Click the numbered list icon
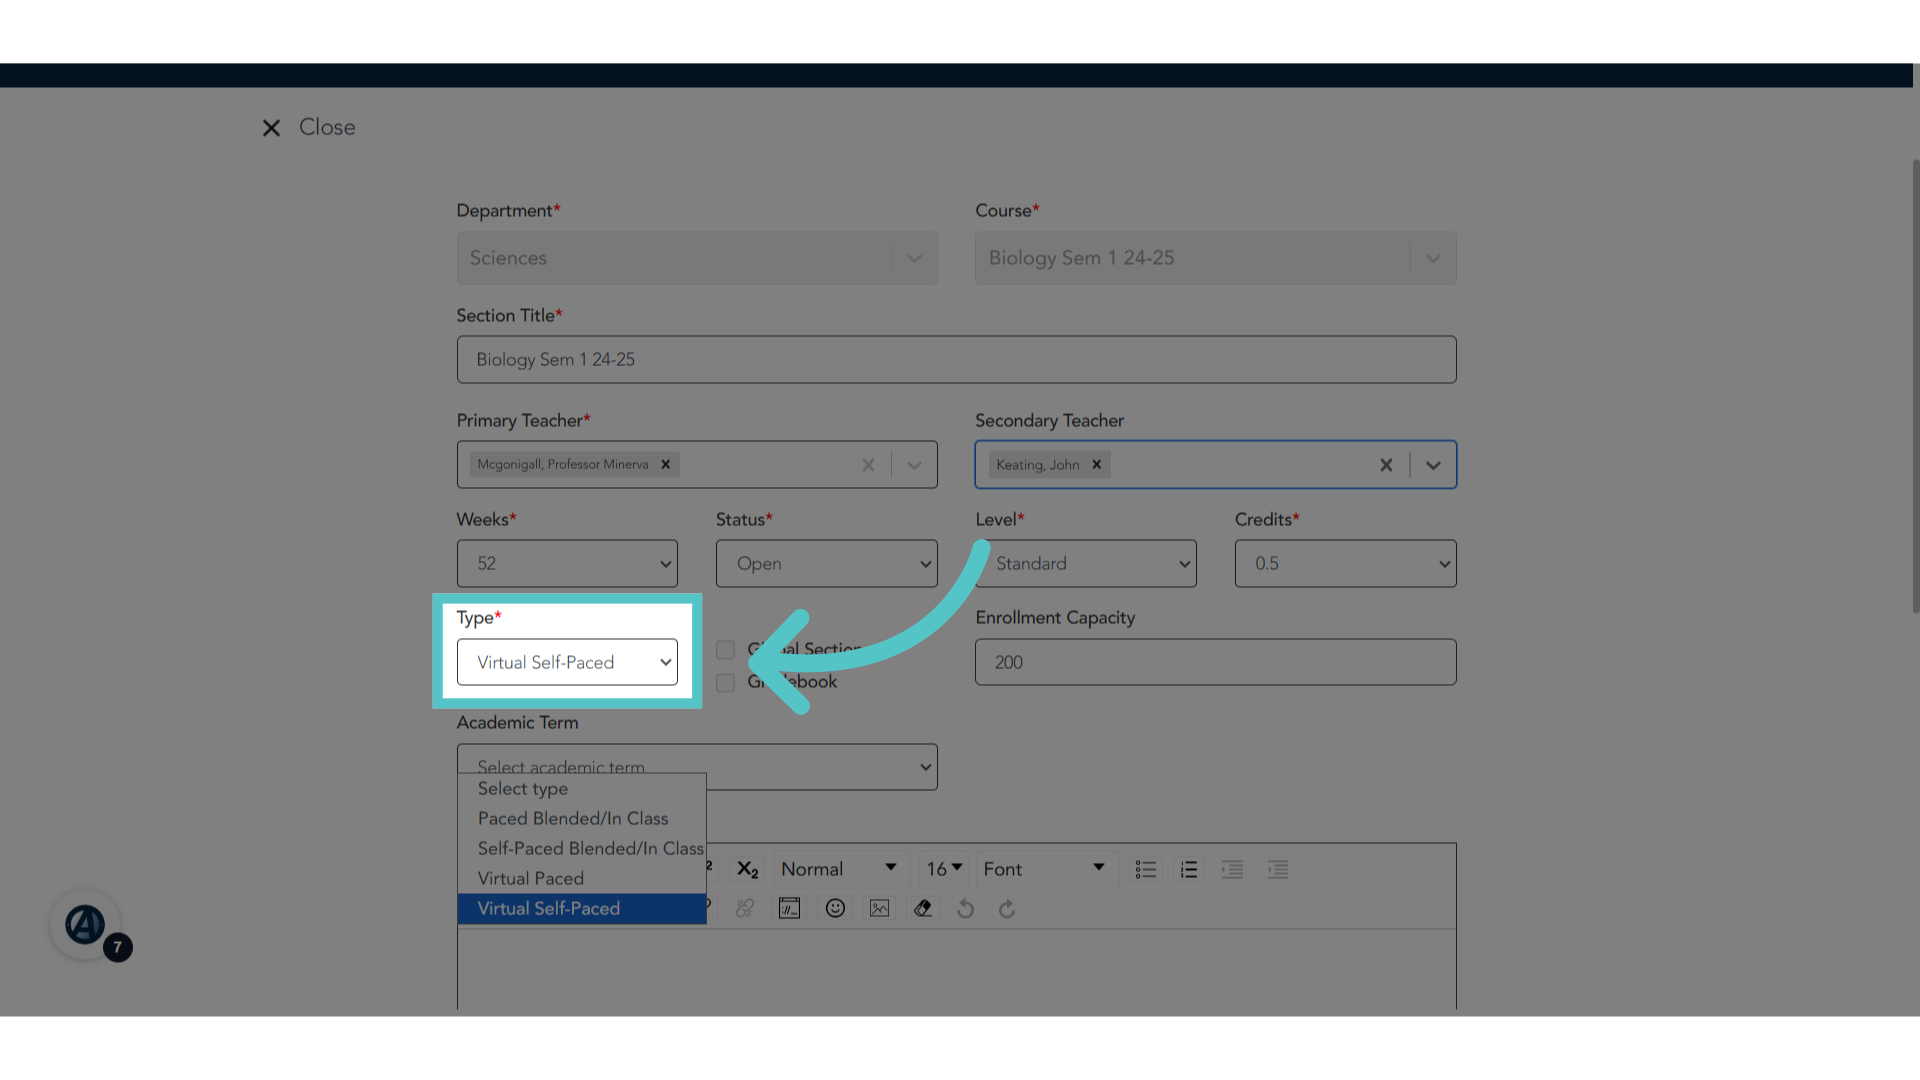The height and width of the screenshot is (1080, 1920). point(1188,869)
